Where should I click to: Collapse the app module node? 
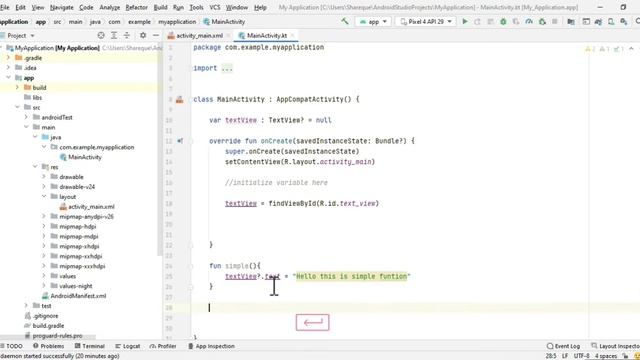point(8,78)
